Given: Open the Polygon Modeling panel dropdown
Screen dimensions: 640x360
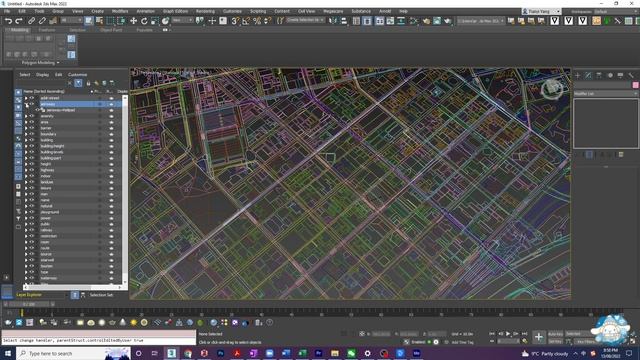Looking at the screenshot, I should pos(40,63).
